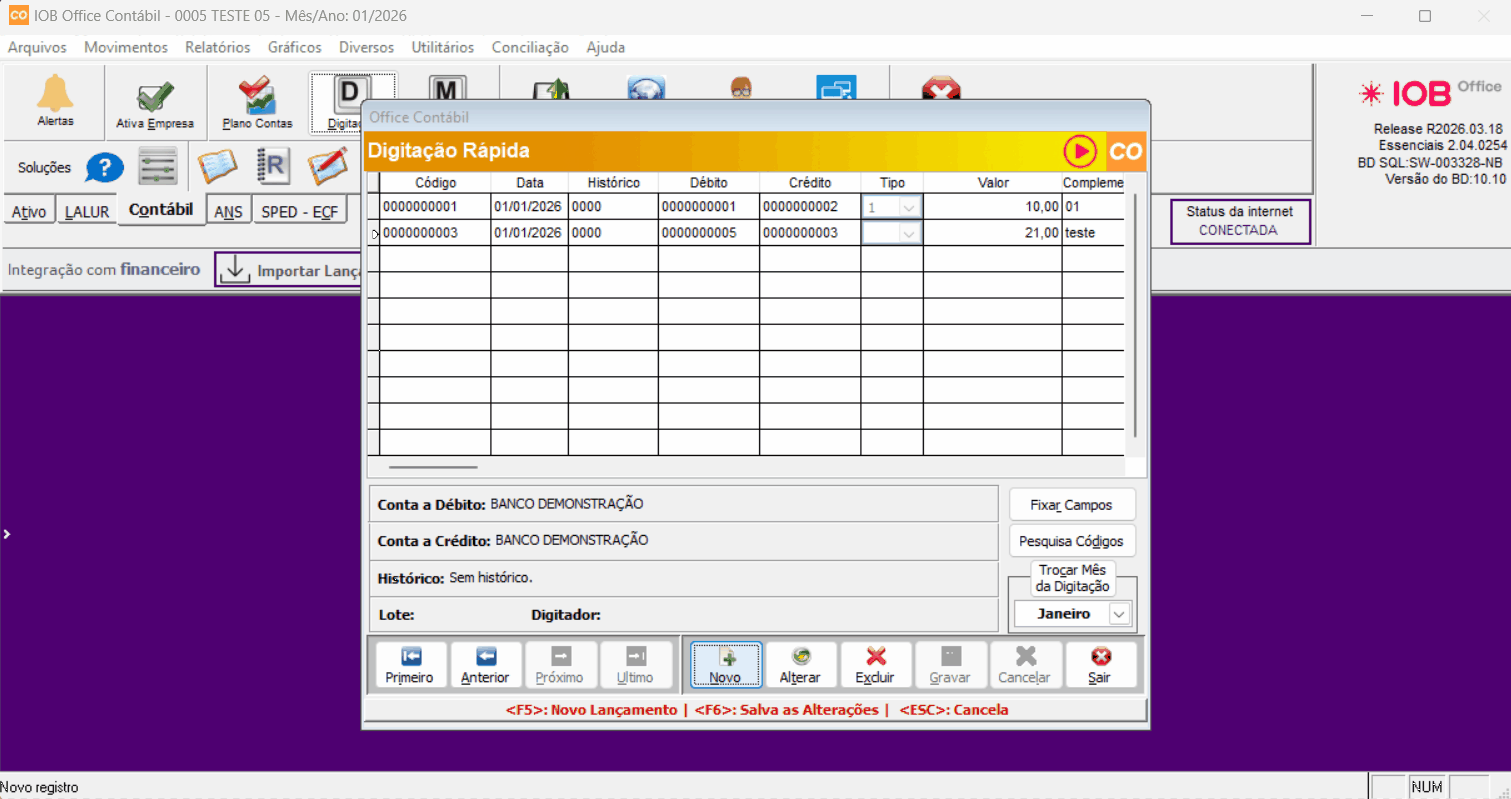Click the Anterior navigation button
Viewport: 1511px width, 799px height.
tap(485, 665)
